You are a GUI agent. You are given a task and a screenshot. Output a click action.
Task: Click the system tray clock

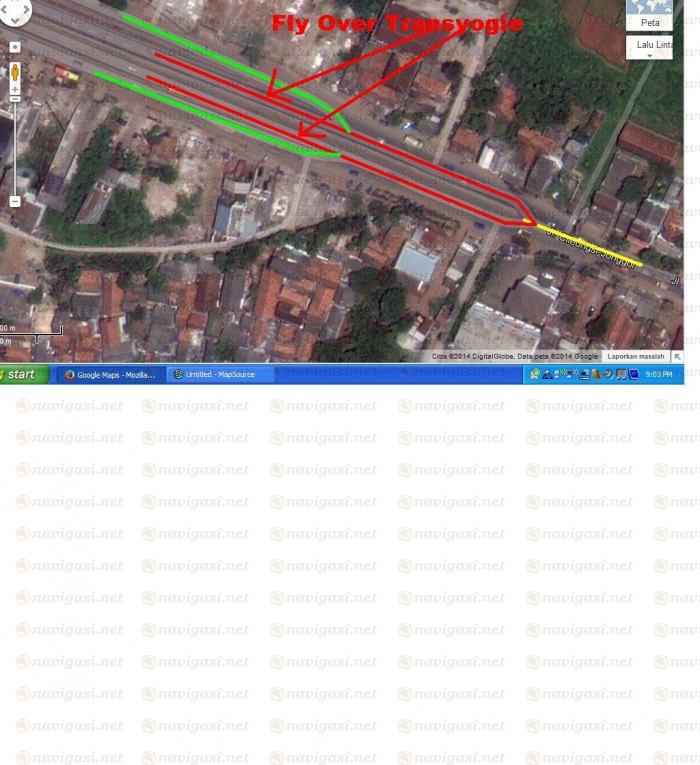[x=659, y=374]
